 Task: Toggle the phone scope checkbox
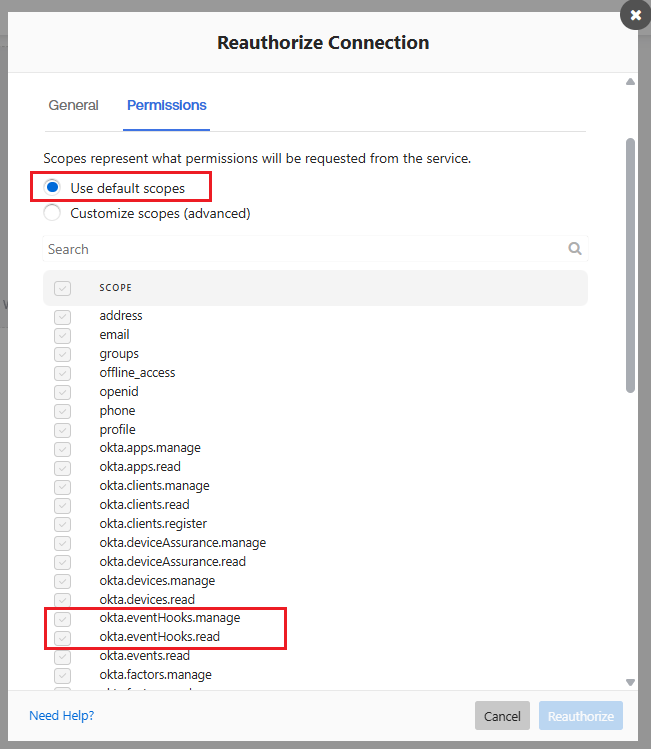63,411
